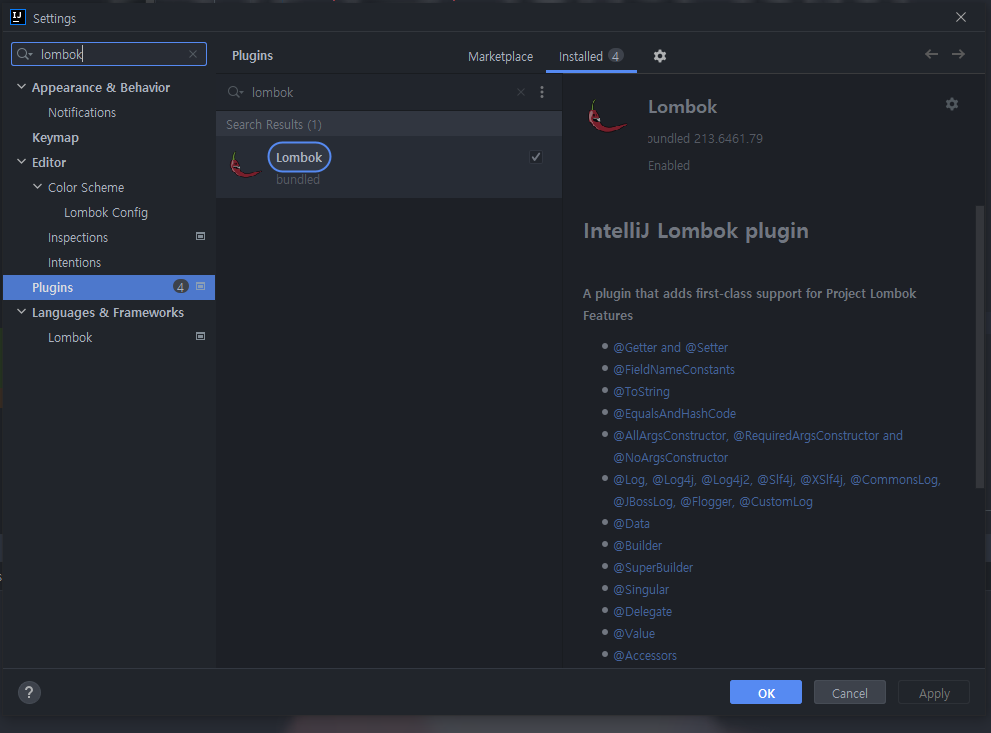Click the large Lombok chili logo
Image resolution: width=991 pixels, height=733 pixels.
pyautogui.click(x=607, y=117)
